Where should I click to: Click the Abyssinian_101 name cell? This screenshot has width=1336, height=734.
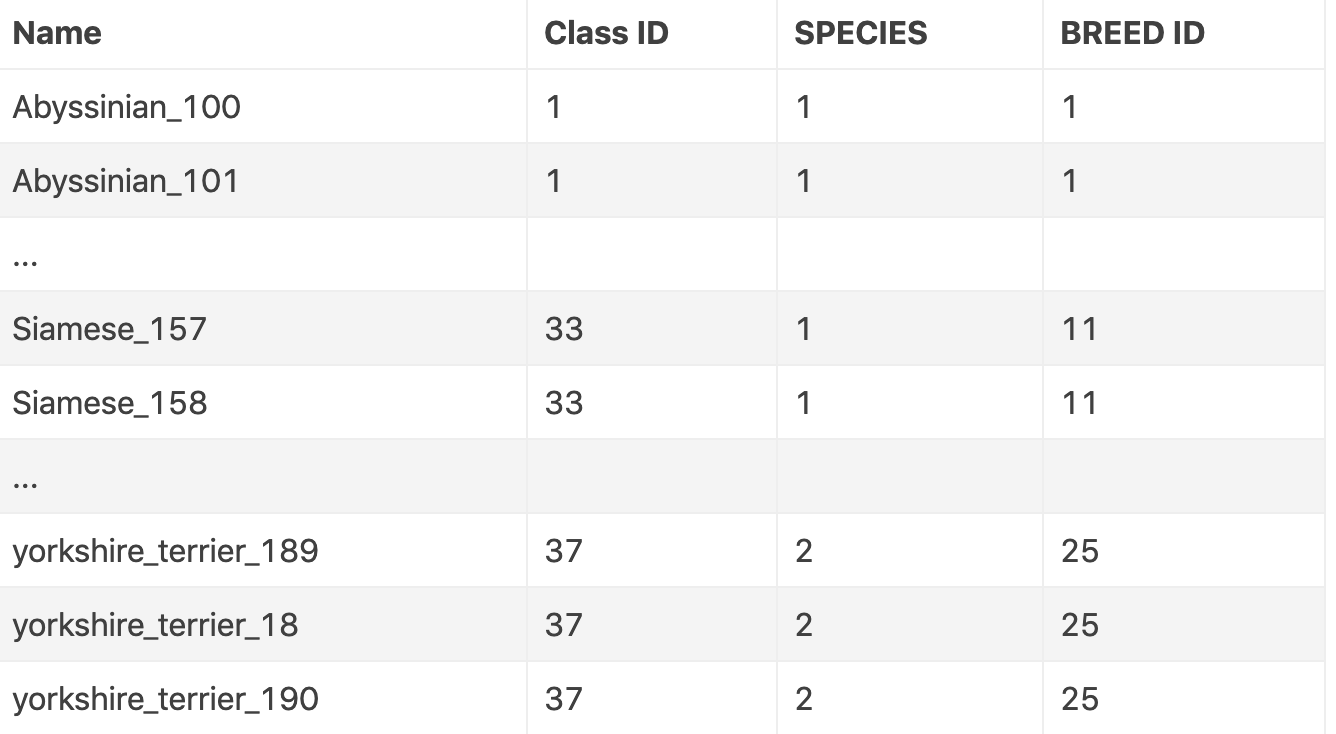point(126,181)
